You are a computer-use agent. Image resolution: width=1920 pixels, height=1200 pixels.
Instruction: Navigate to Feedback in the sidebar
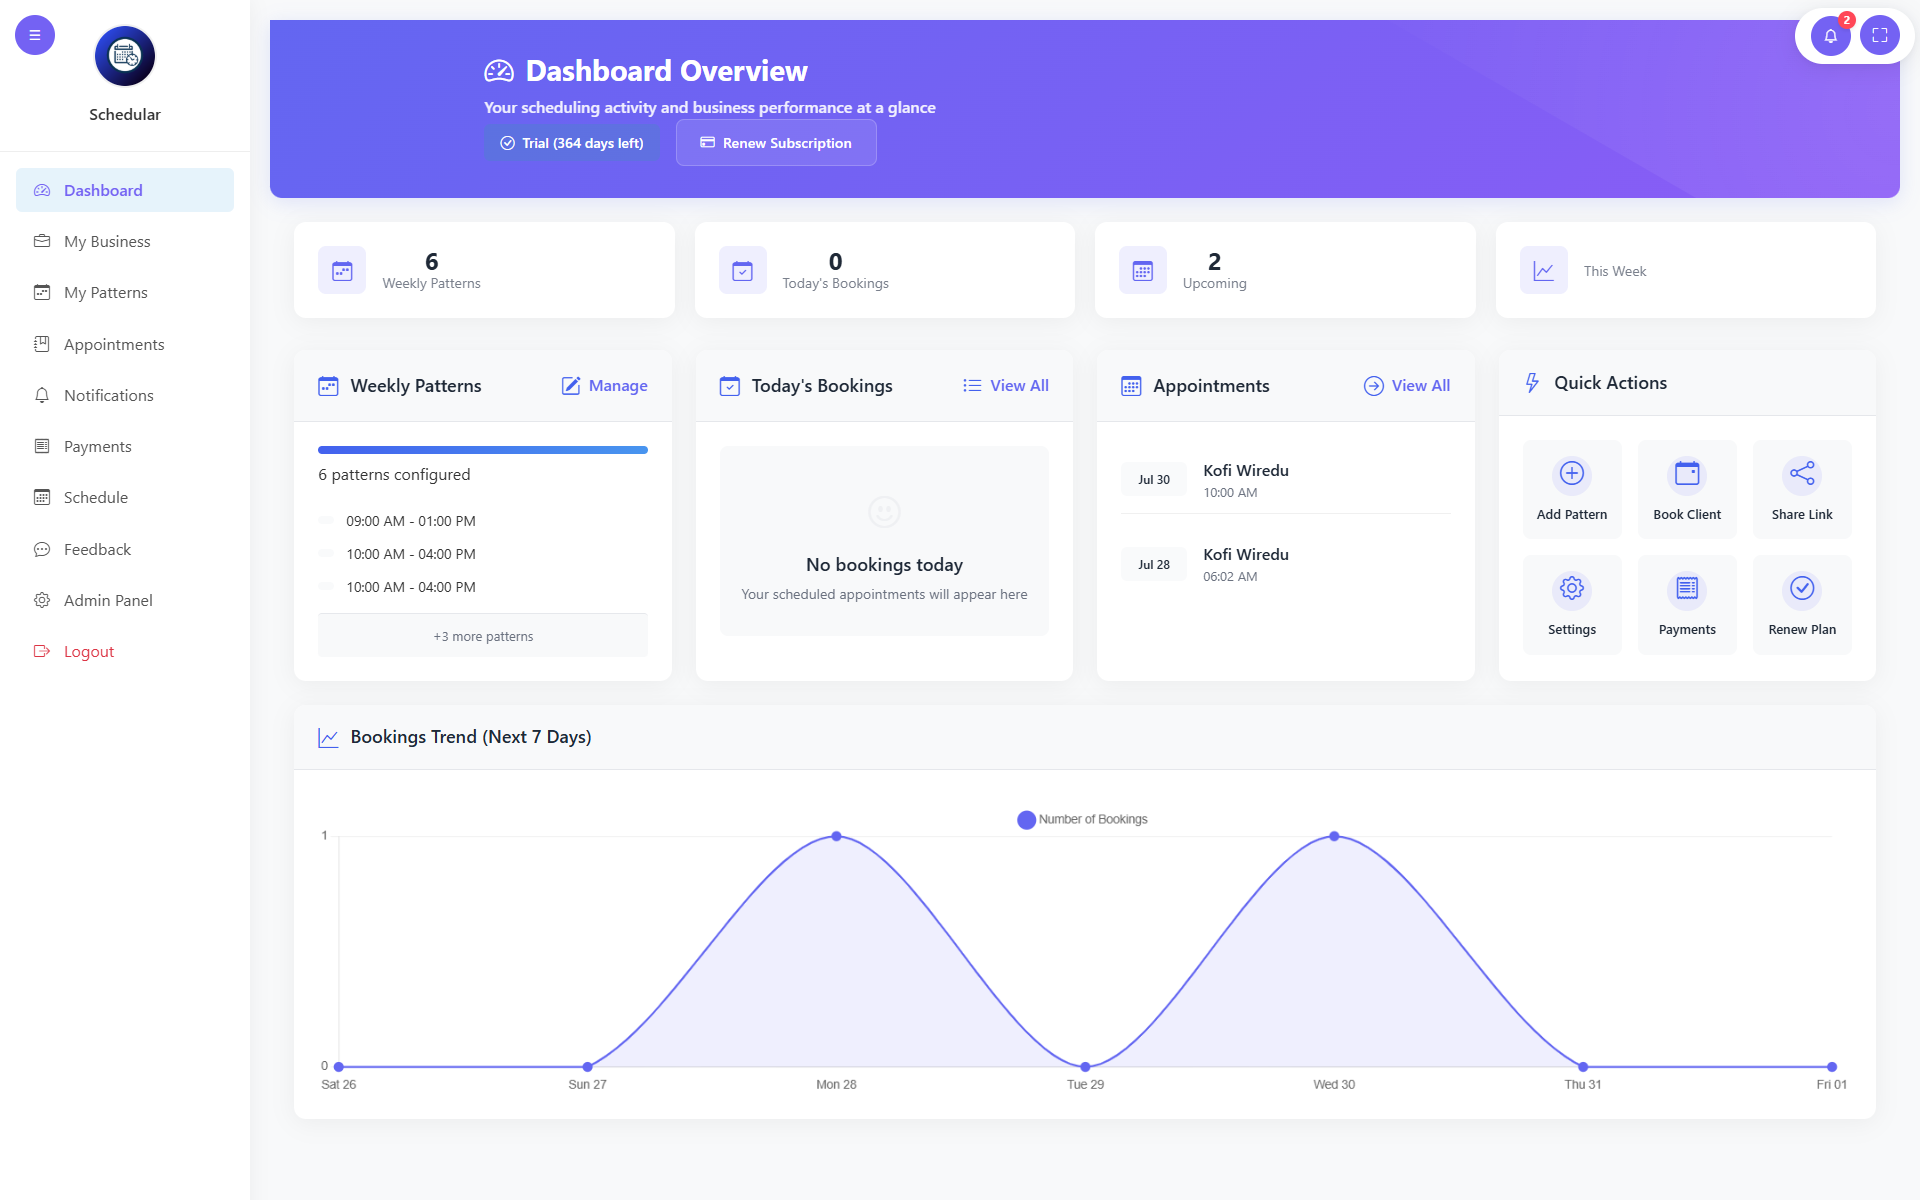point(97,549)
